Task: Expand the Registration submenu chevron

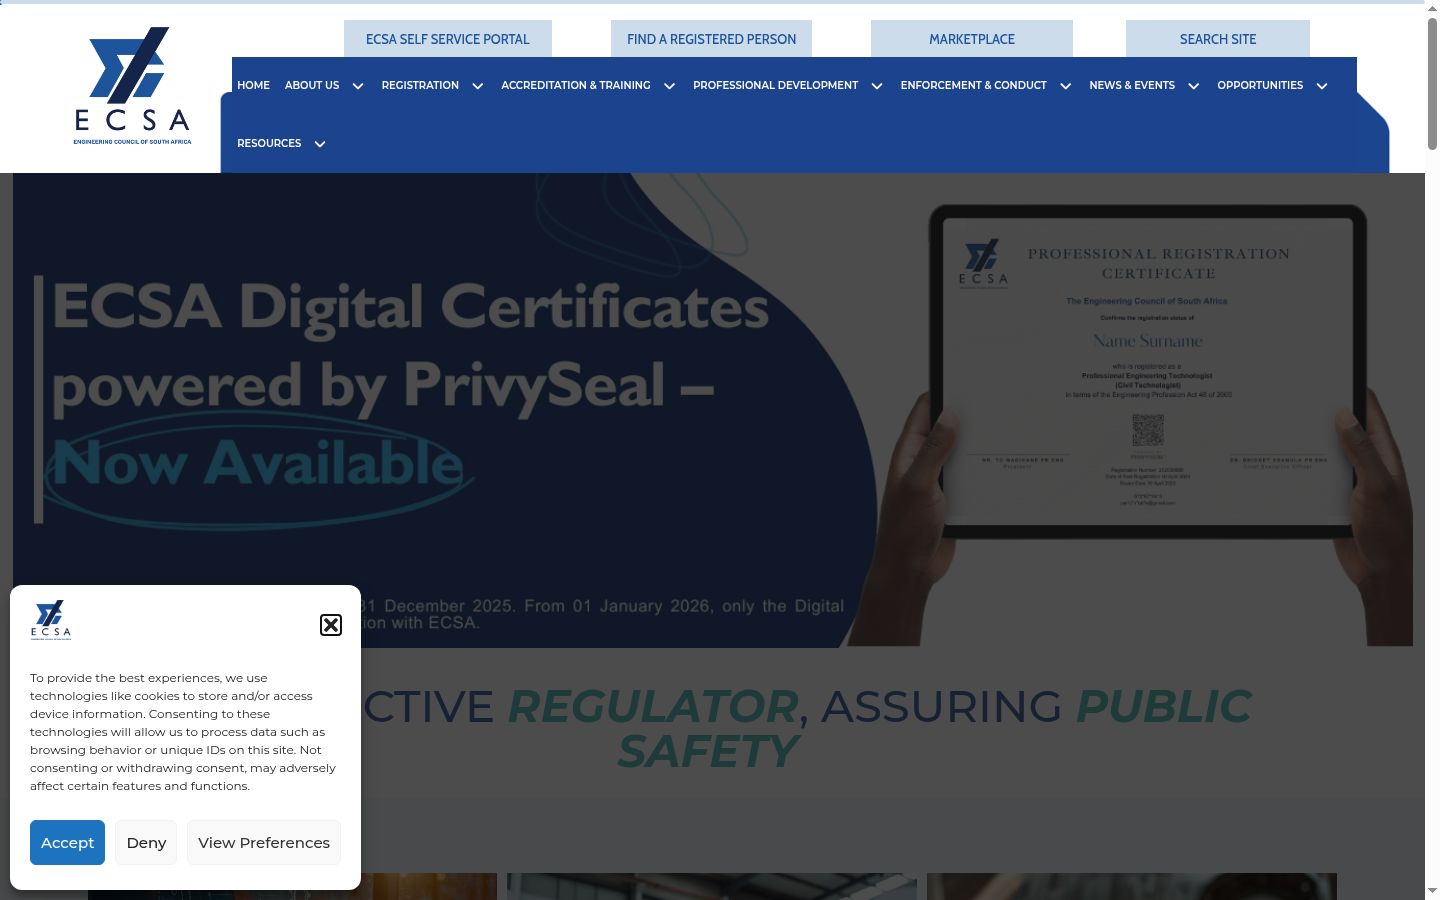Action: pyautogui.click(x=478, y=86)
